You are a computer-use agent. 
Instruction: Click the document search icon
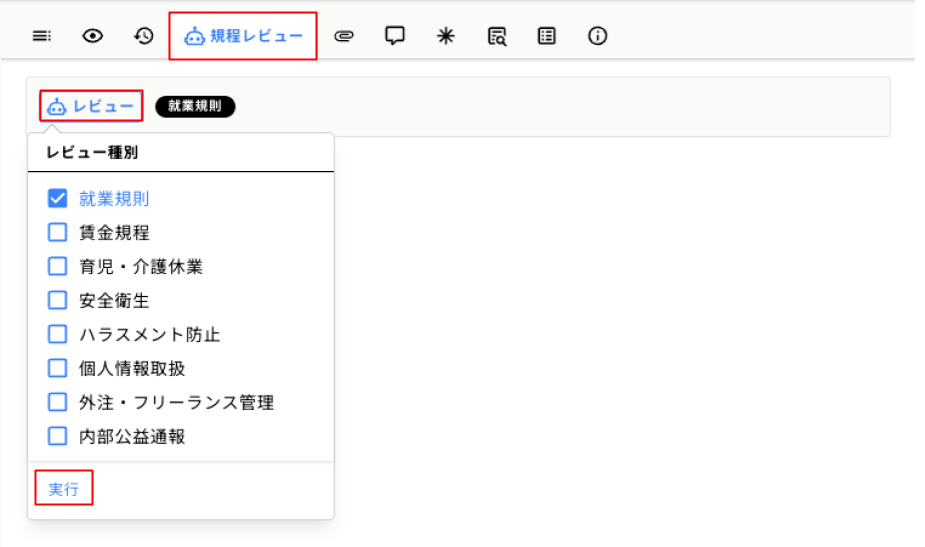point(497,36)
